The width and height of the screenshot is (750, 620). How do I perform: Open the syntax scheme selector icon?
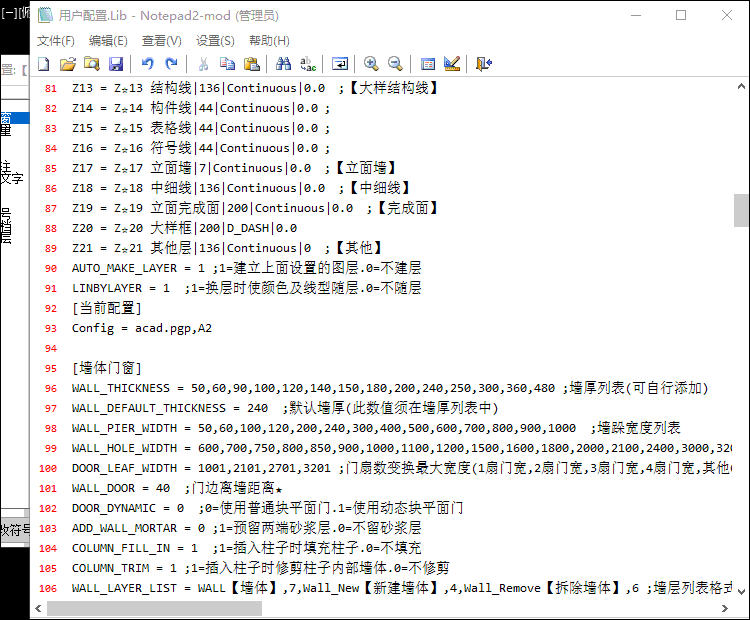coord(428,64)
